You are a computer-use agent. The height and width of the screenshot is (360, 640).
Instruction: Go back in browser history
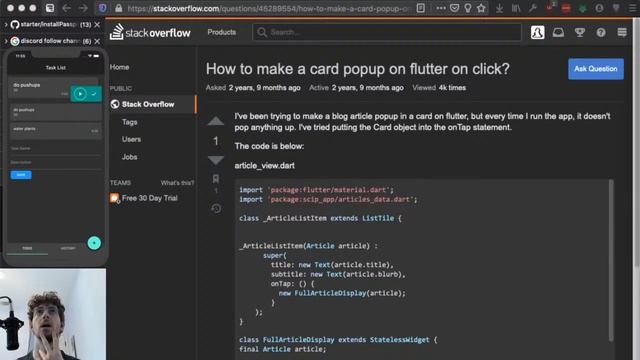(x=66, y=8)
